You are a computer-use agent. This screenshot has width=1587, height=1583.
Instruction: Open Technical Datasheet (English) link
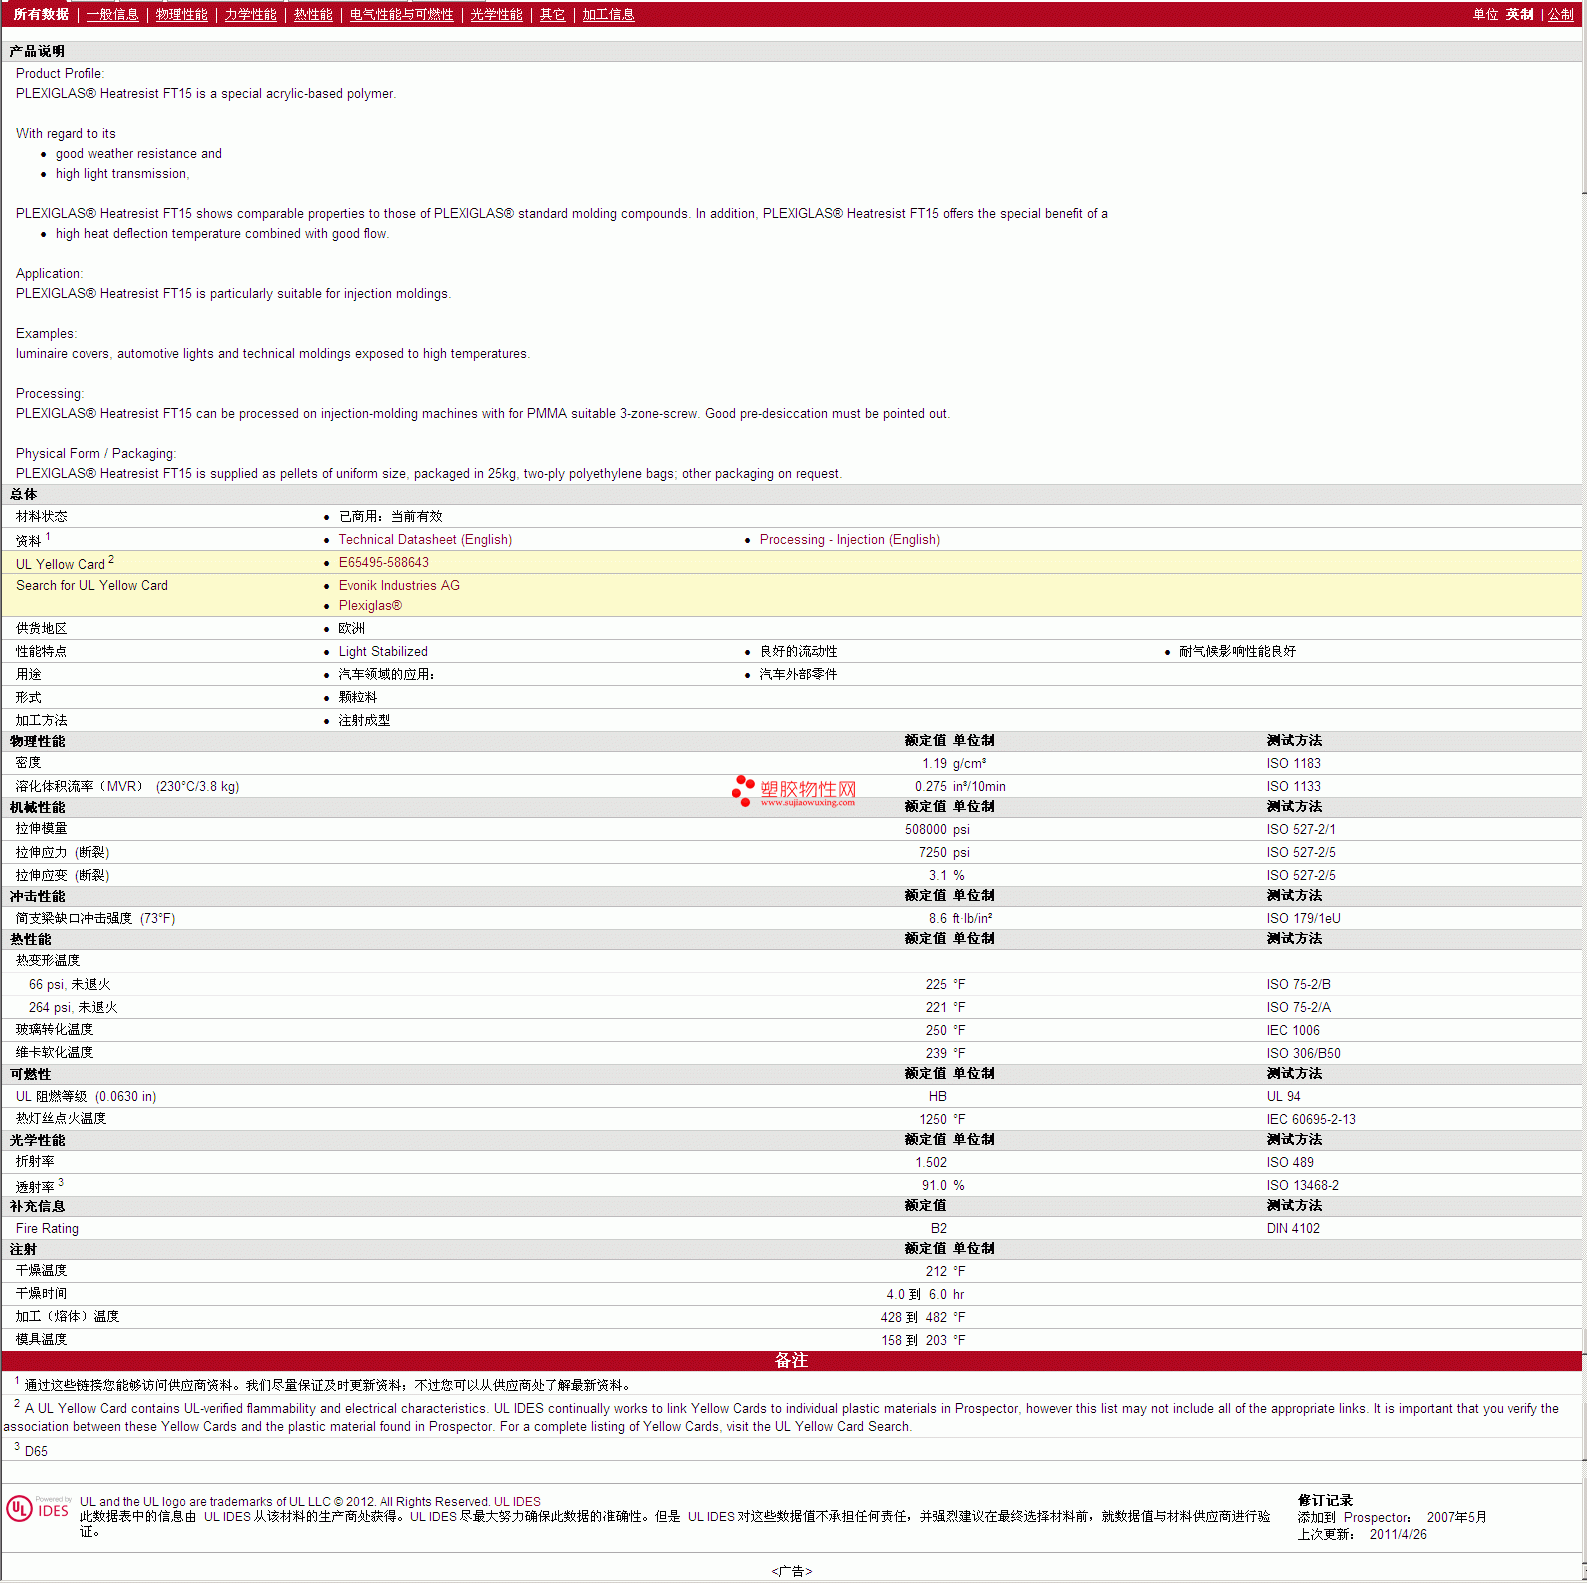(425, 539)
